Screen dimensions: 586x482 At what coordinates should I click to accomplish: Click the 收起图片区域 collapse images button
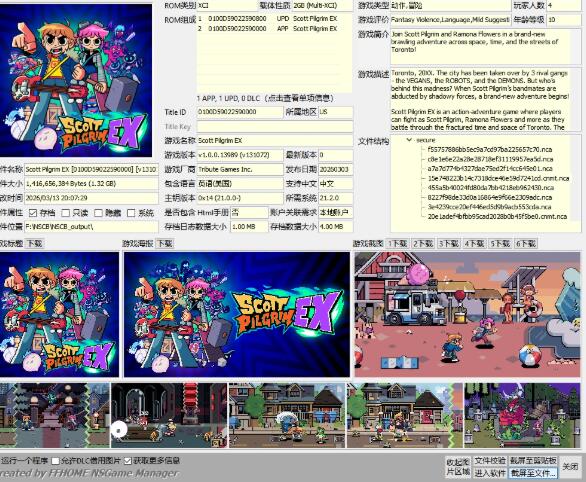(x=458, y=467)
